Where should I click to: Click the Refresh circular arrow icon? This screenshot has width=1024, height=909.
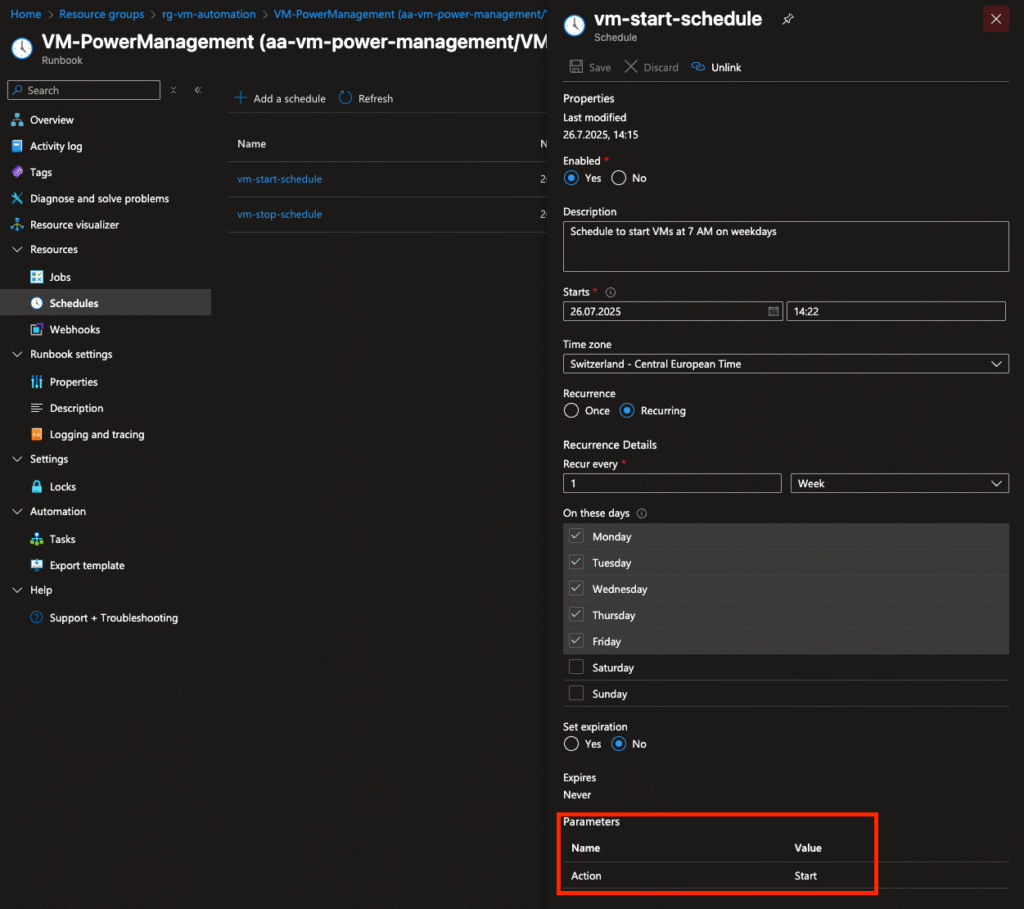pyautogui.click(x=345, y=98)
